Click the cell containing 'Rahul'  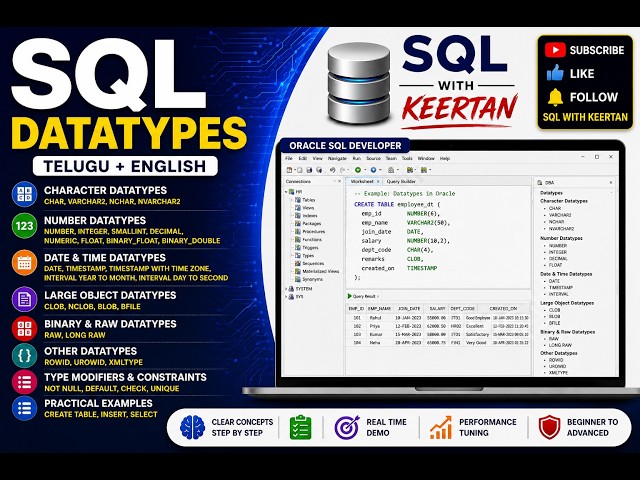point(379,318)
